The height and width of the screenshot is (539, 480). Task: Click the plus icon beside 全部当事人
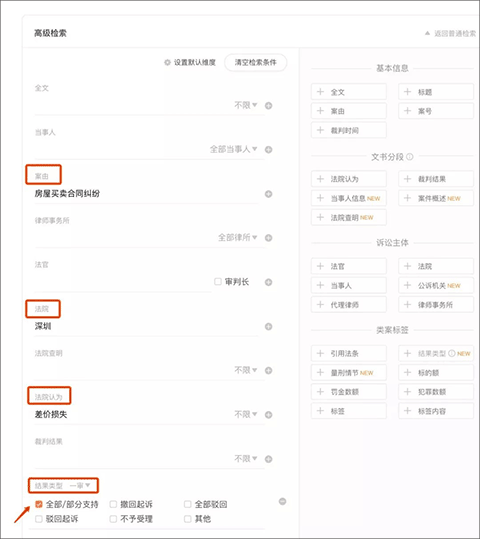coord(269,150)
